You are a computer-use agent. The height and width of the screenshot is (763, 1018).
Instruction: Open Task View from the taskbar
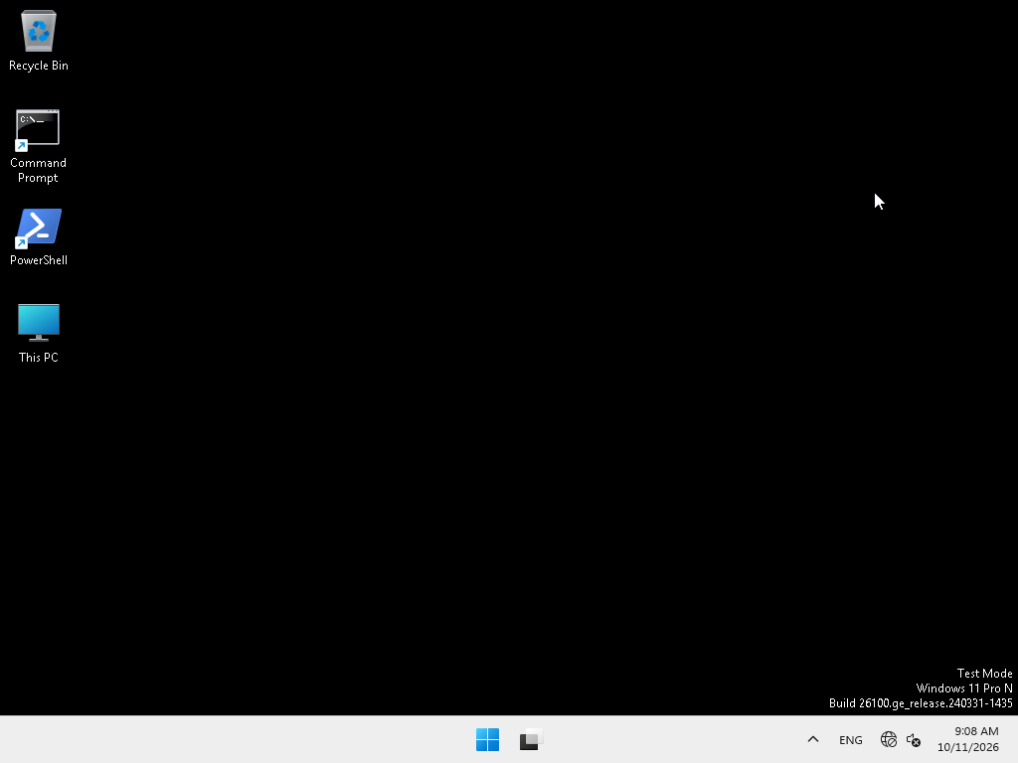530,740
